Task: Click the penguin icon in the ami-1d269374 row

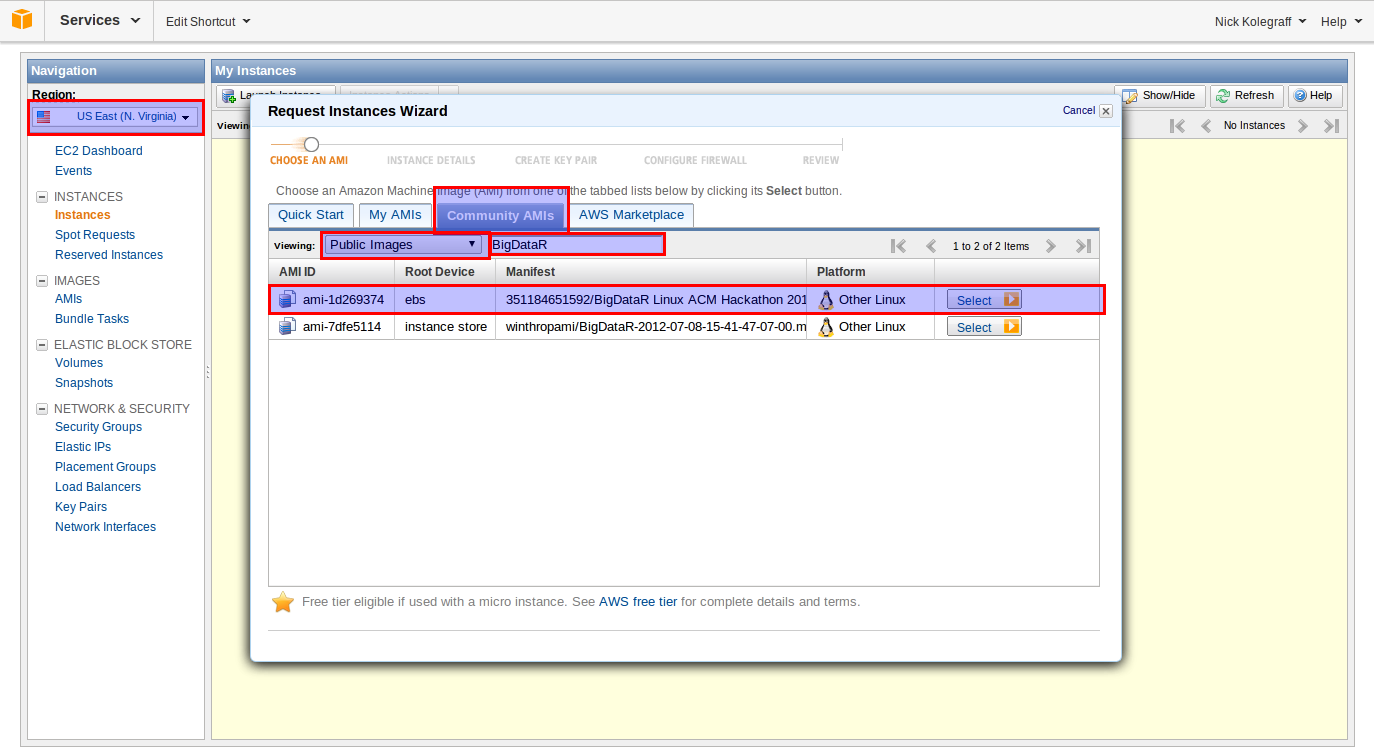Action: click(826, 299)
